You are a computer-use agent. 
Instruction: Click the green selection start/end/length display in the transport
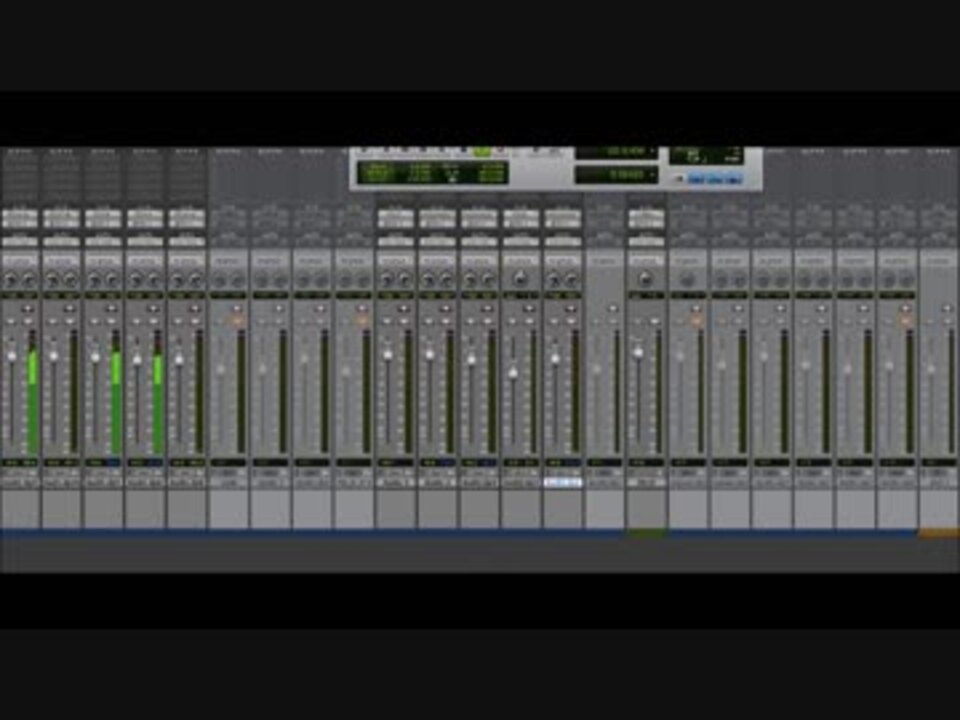click(x=433, y=173)
